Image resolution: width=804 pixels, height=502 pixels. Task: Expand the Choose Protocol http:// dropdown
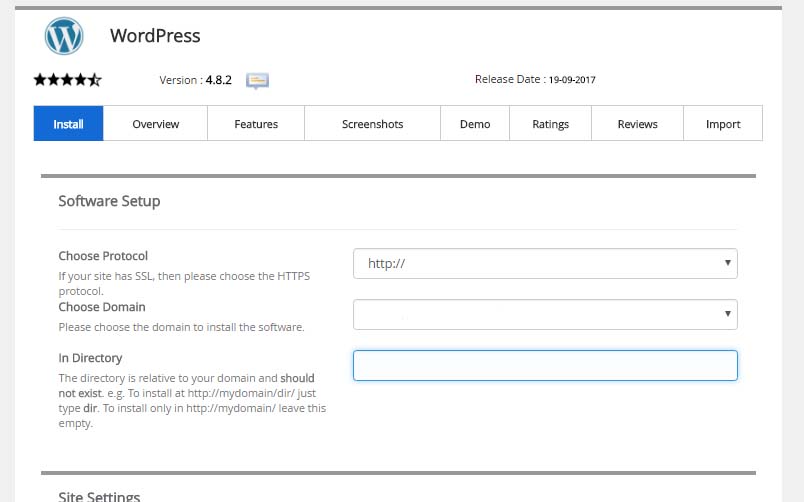pyautogui.click(x=545, y=264)
